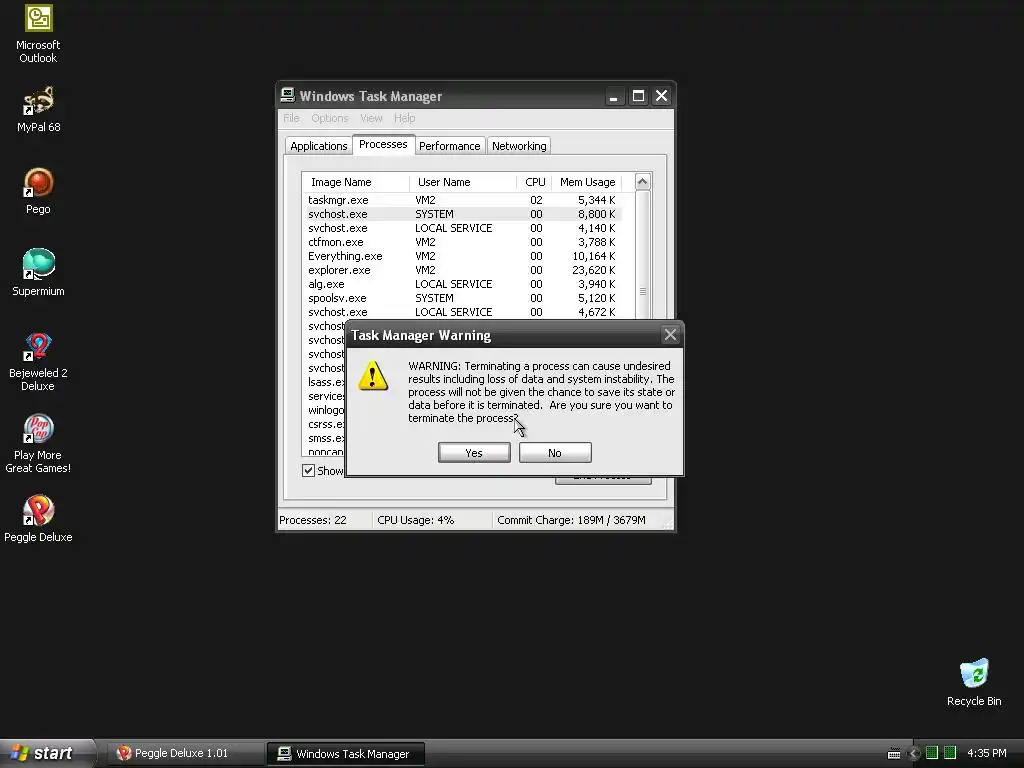Image resolution: width=1024 pixels, height=768 pixels.
Task: Cancel termination with No button
Action: (555, 453)
